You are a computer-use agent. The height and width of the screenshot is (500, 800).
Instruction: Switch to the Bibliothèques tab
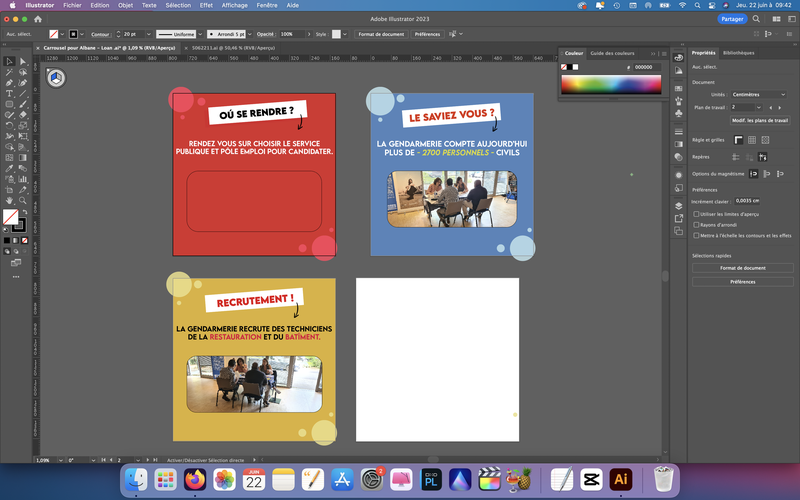tap(738, 53)
